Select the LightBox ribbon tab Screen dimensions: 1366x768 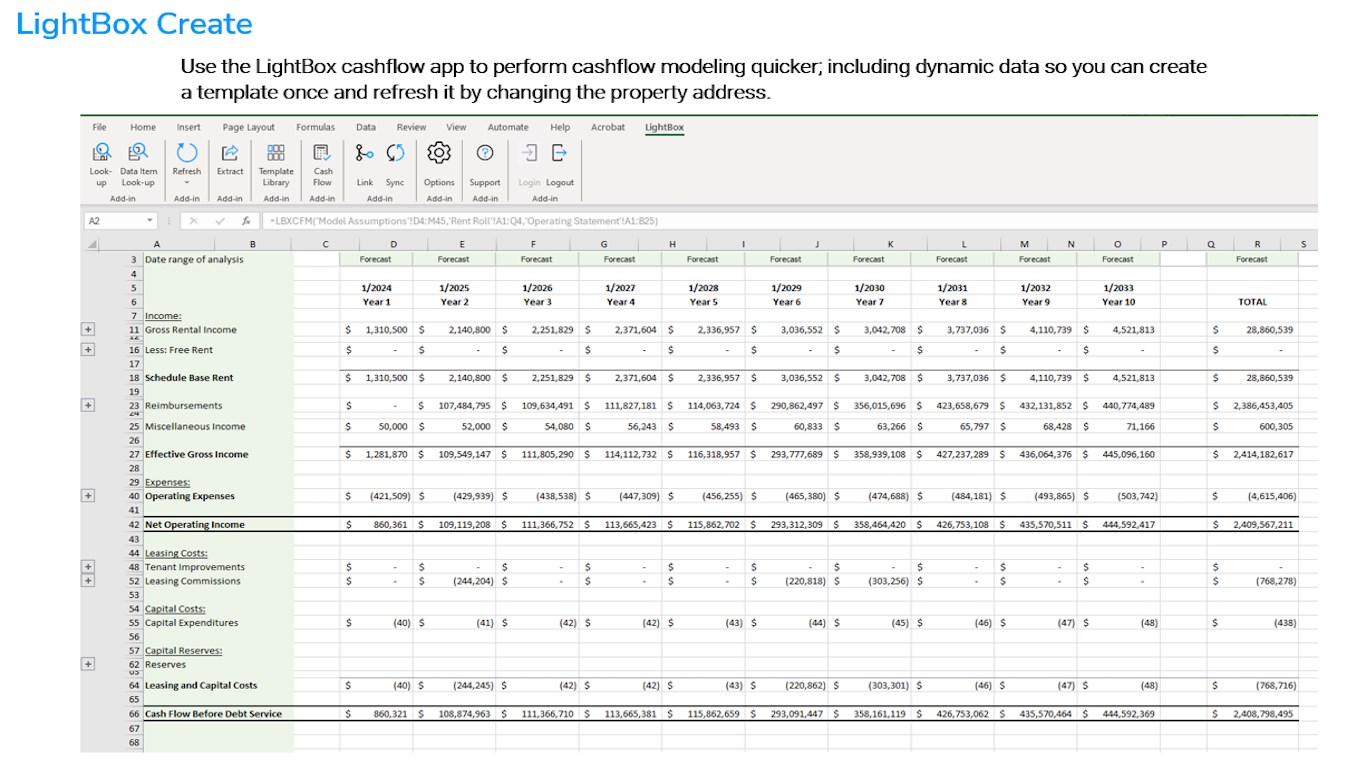[x=665, y=127]
